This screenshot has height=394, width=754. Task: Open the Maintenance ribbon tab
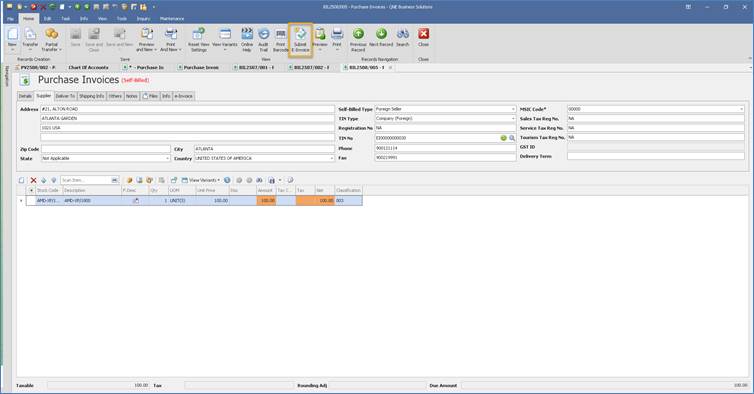(172, 19)
